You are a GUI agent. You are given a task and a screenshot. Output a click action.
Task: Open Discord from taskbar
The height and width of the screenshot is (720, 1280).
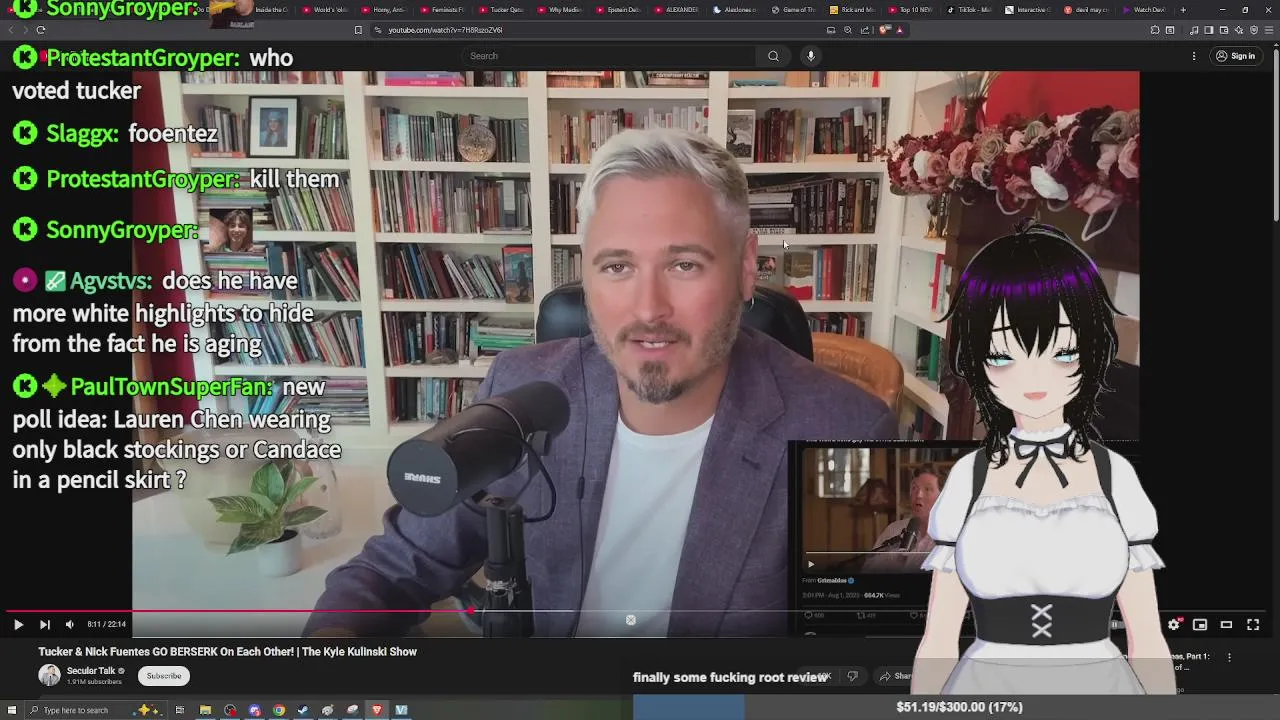pos(255,710)
